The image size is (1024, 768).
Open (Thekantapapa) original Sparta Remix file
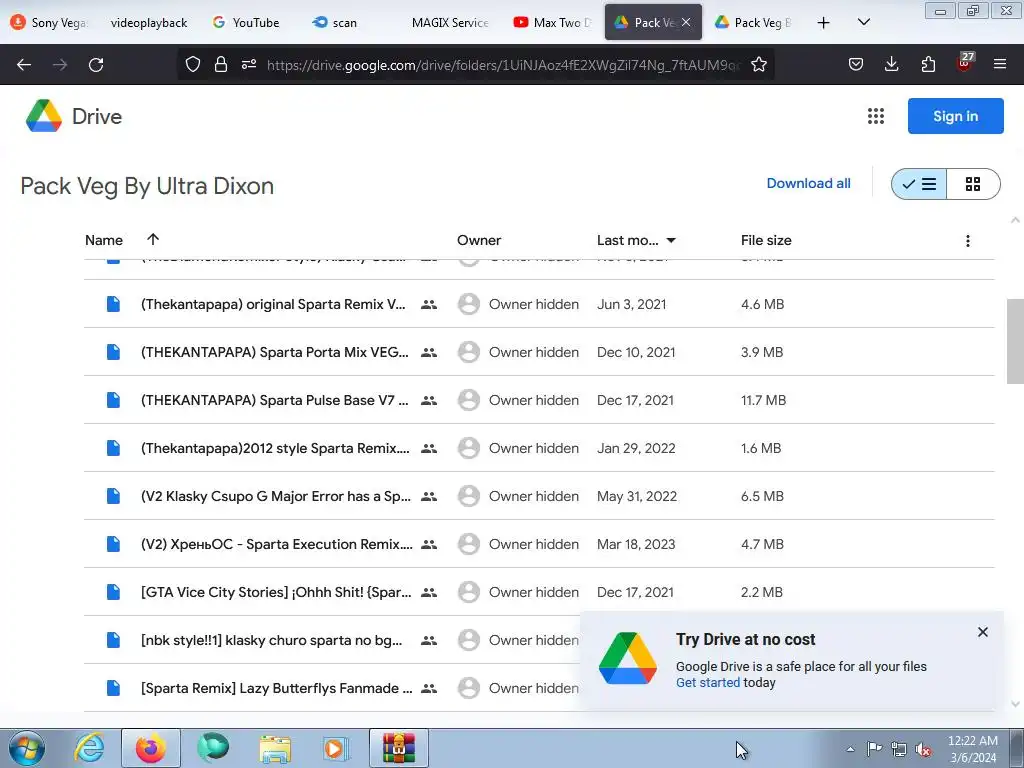pyautogui.click(x=273, y=304)
